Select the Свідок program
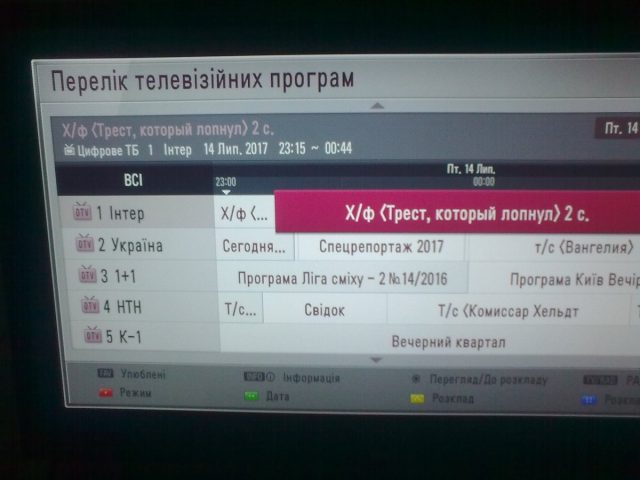640x480 pixels. click(324, 310)
